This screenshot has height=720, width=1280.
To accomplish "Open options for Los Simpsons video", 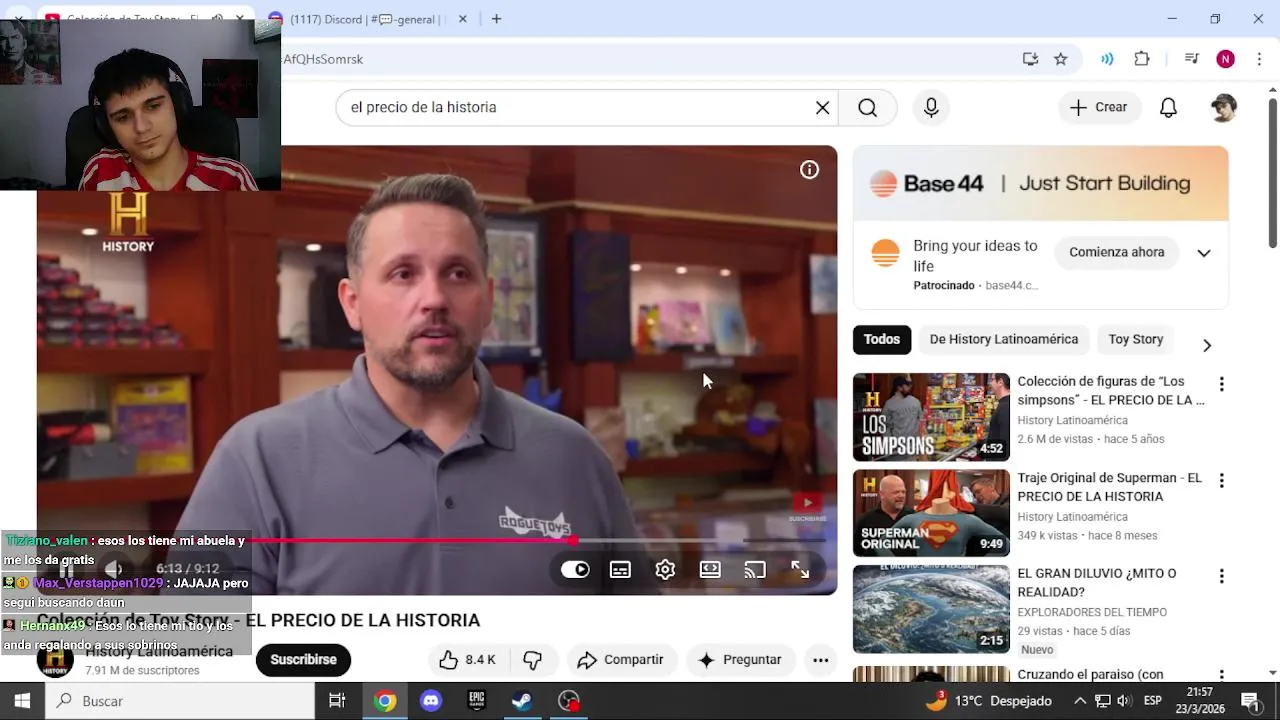I will (x=1221, y=384).
